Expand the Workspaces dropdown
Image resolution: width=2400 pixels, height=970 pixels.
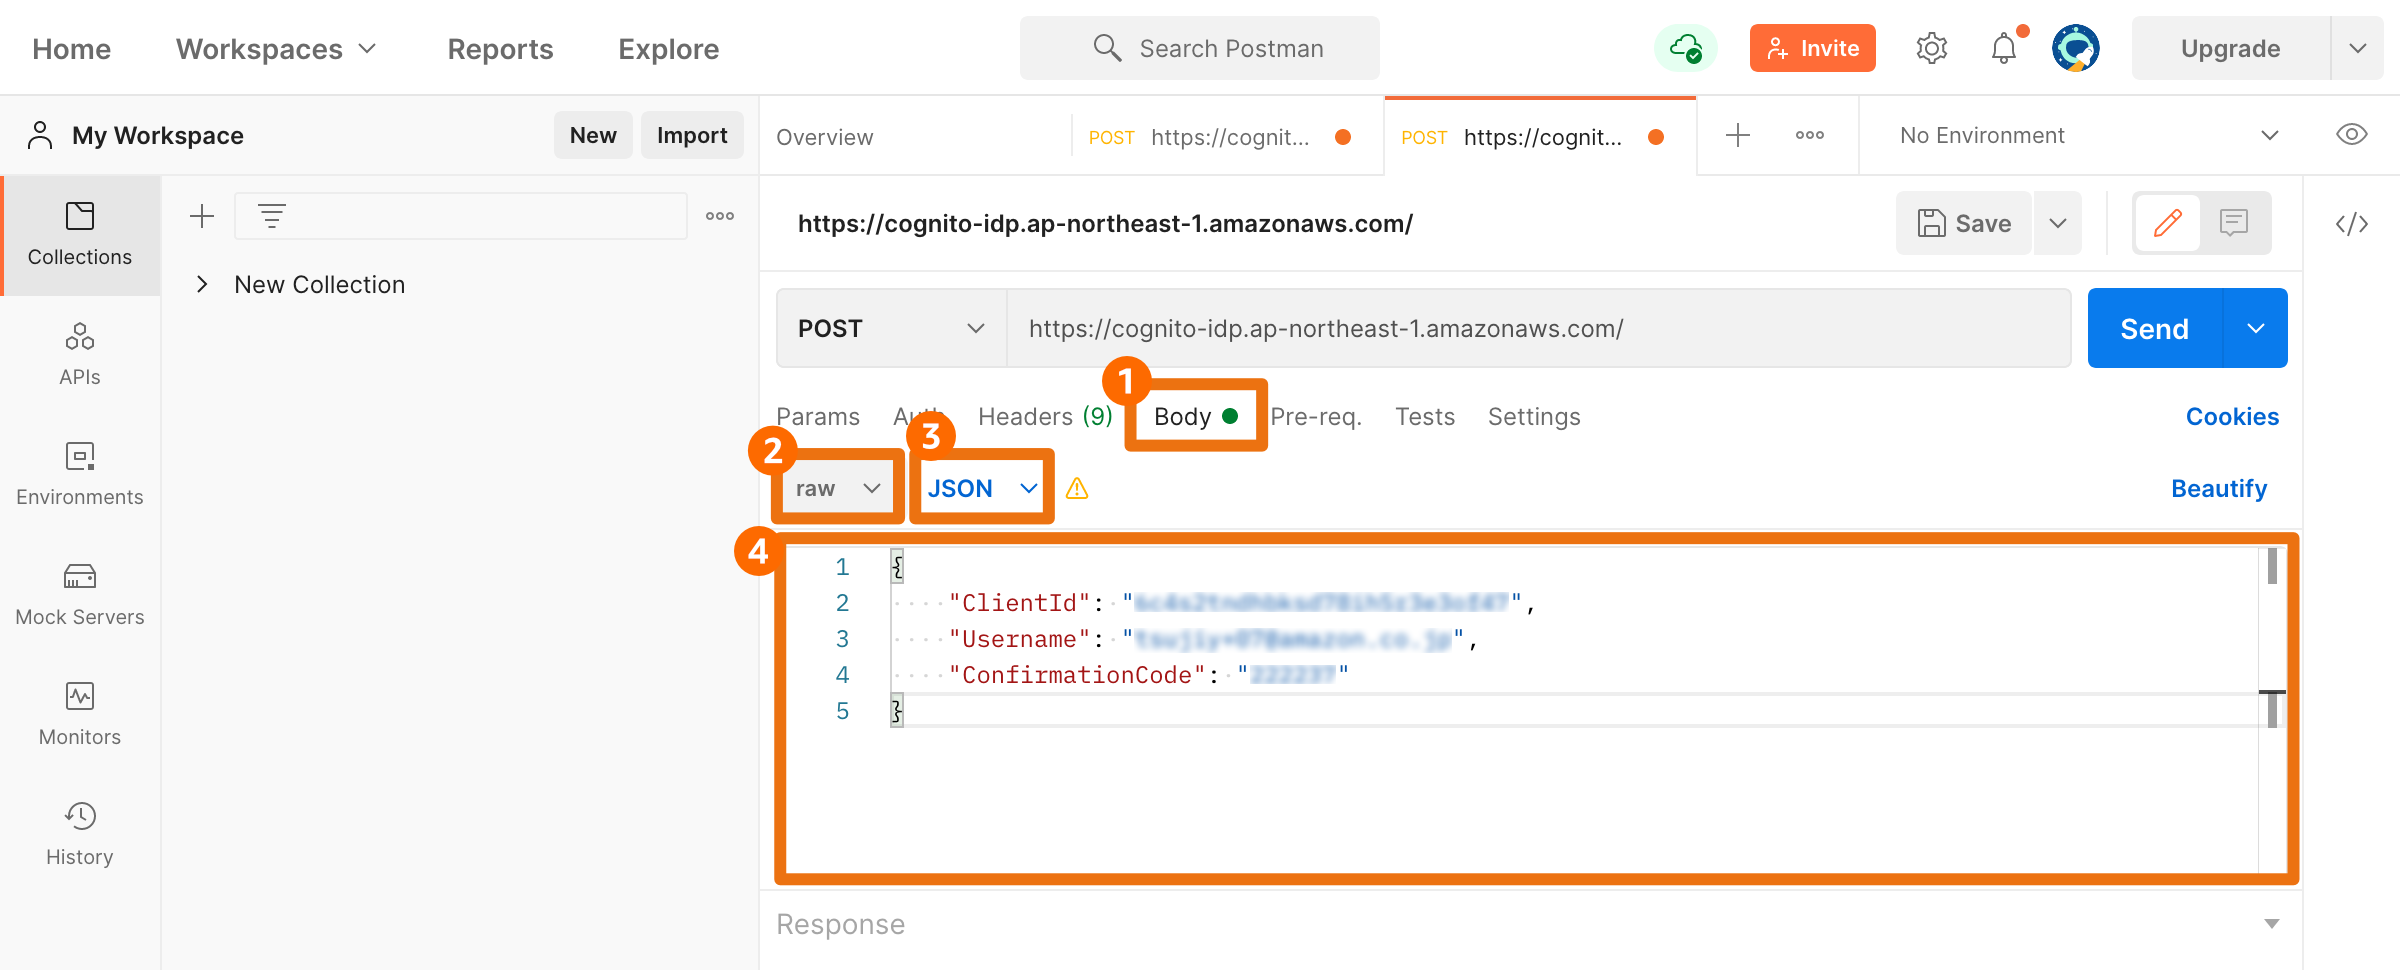pyautogui.click(x=277, y=49)
